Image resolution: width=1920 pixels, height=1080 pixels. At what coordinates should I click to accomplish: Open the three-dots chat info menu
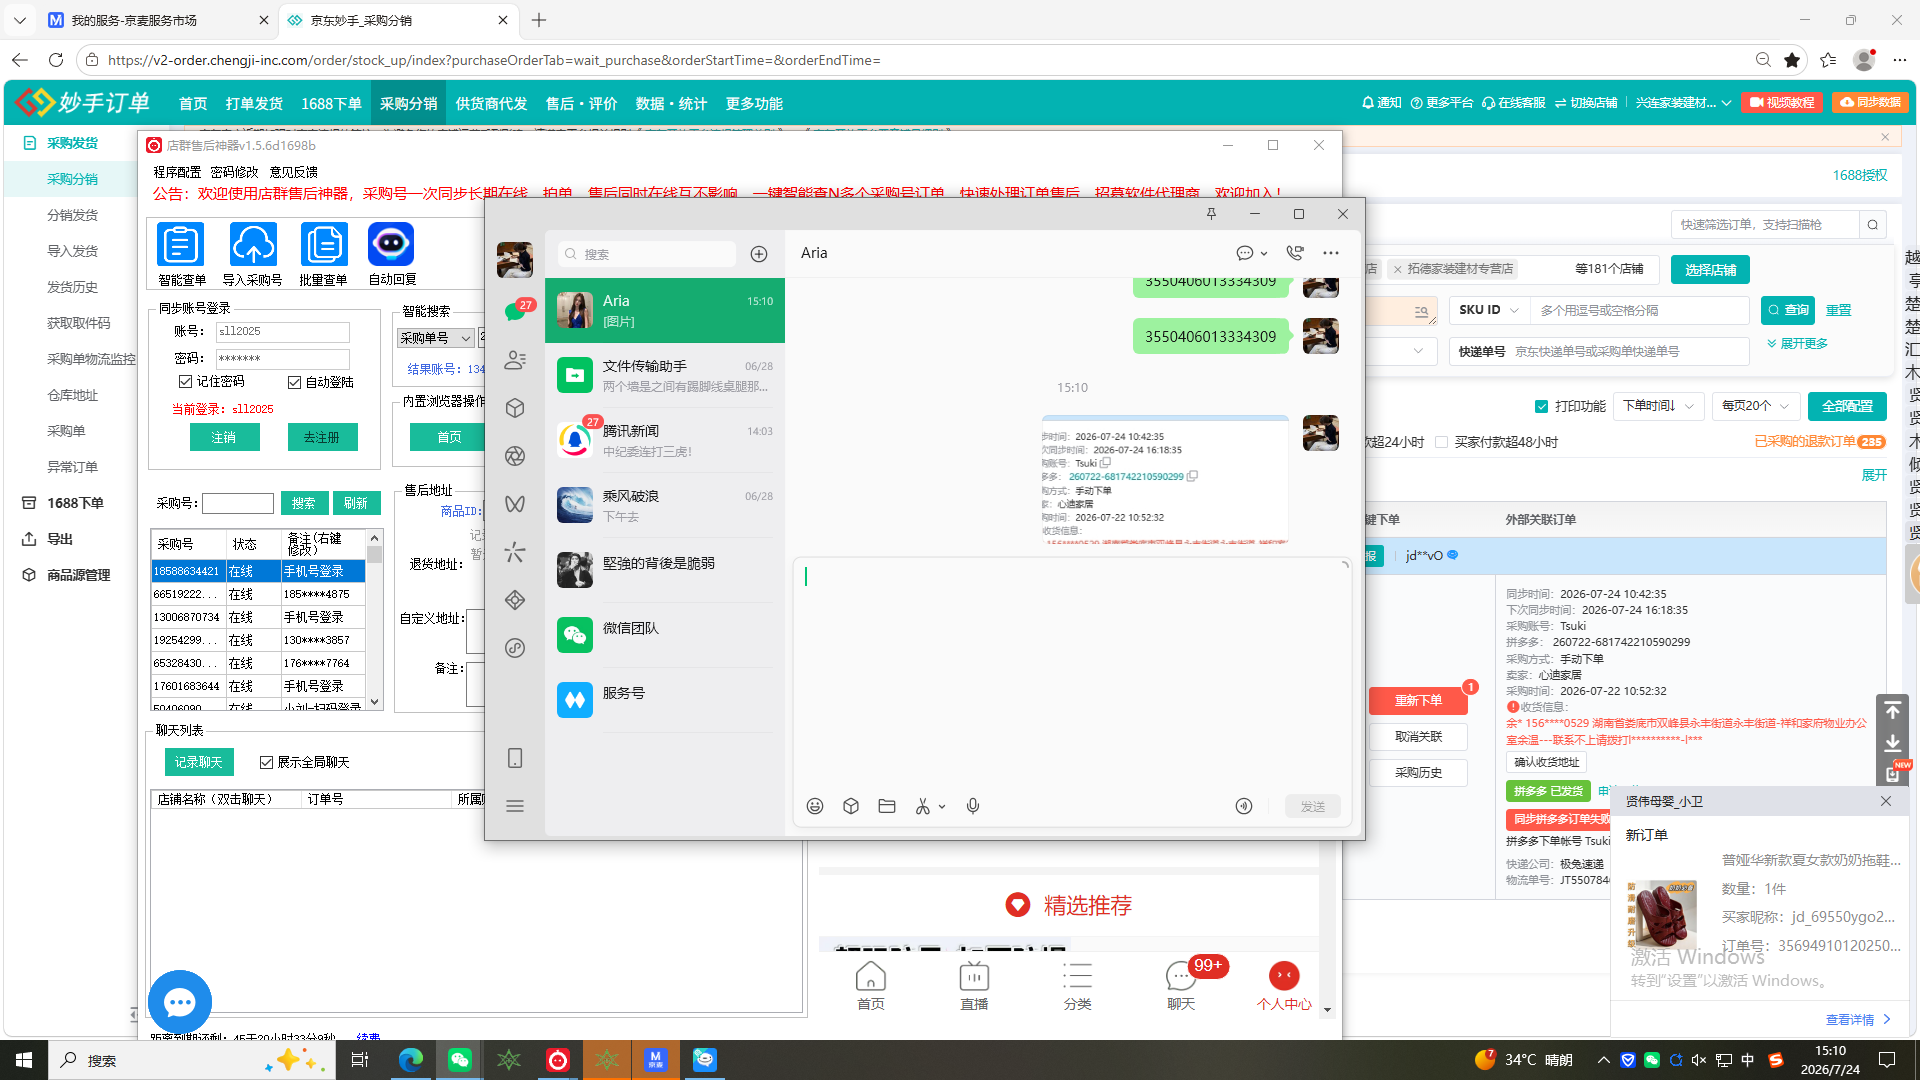click(x=1331, y=253)
